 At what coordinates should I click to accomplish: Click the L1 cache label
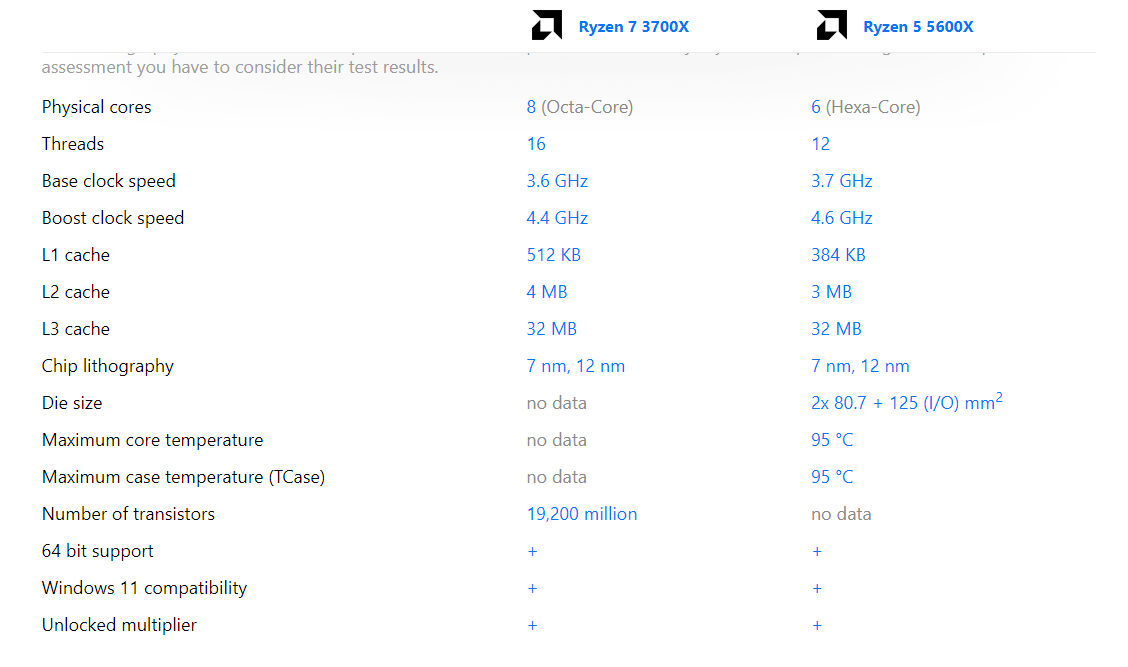76,255
